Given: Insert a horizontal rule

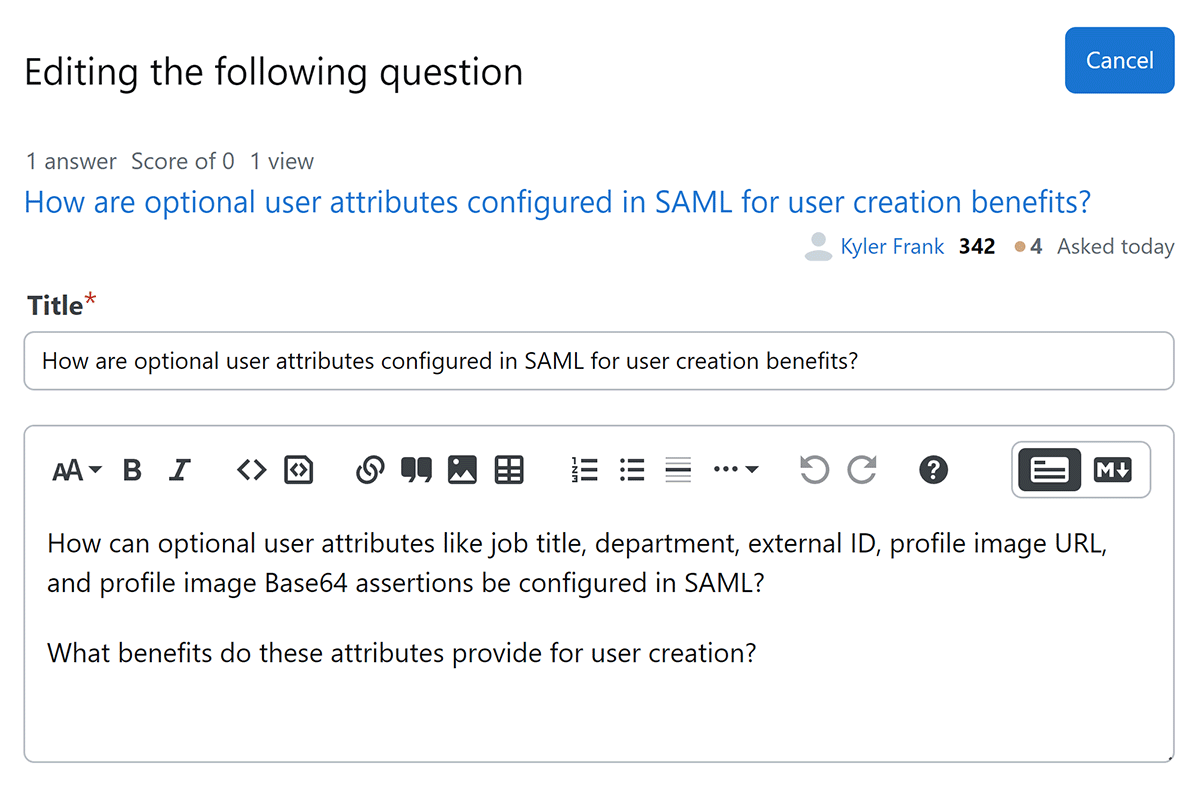Looking at the screenshot, I should click(x=678, y=470).
